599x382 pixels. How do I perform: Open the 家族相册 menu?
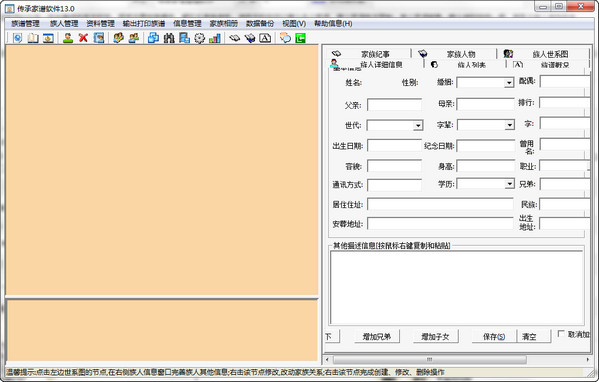point(223,24)
